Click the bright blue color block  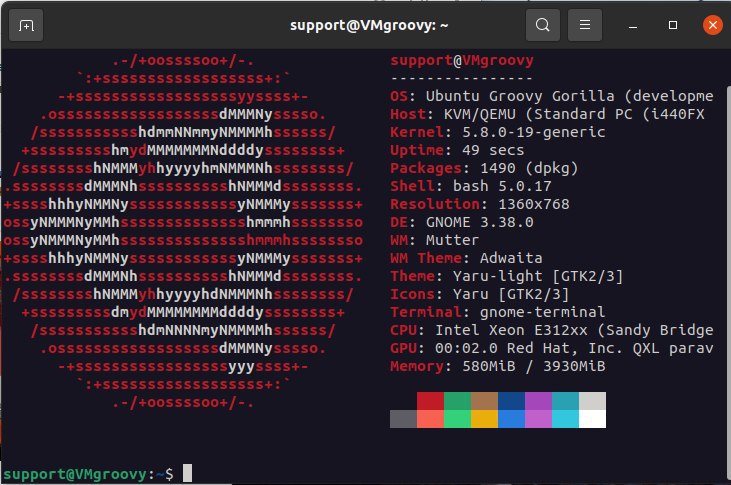tap(511, 419)
